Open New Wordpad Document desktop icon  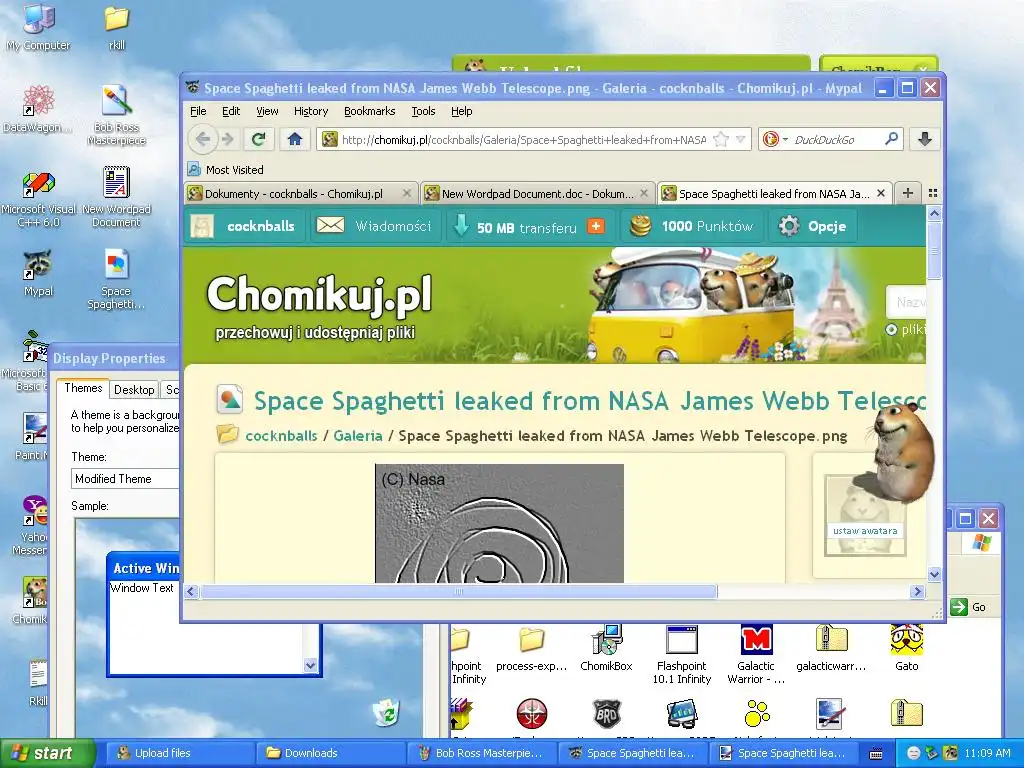click(x=116, y=197)
